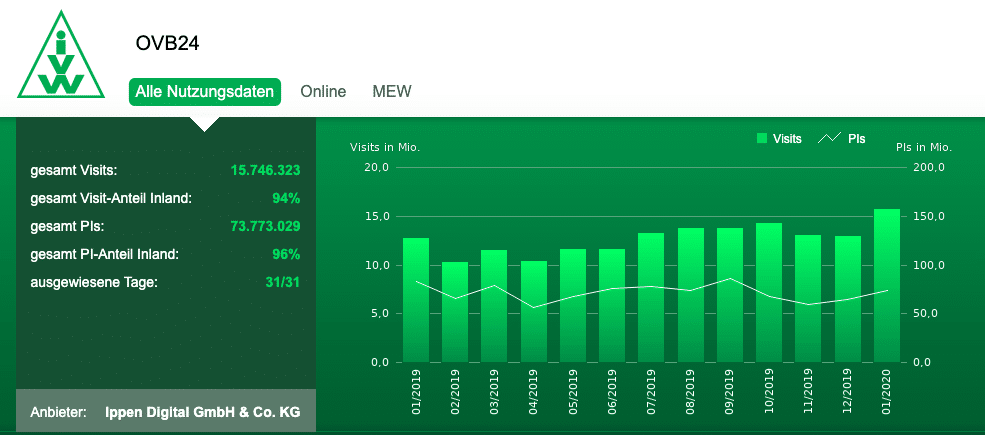Click the 200,0 right axis label

pos(928,168)
